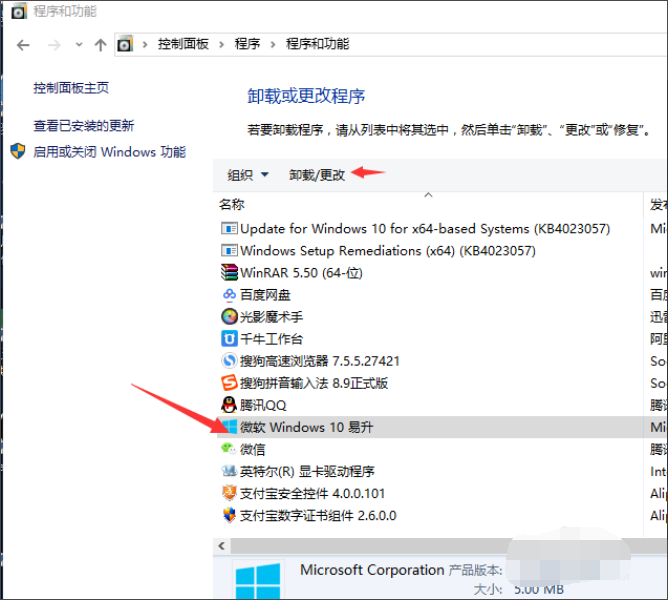Open 查看已安装的更新 link
This screenshot has height=600, width=668.
point(84,125)
